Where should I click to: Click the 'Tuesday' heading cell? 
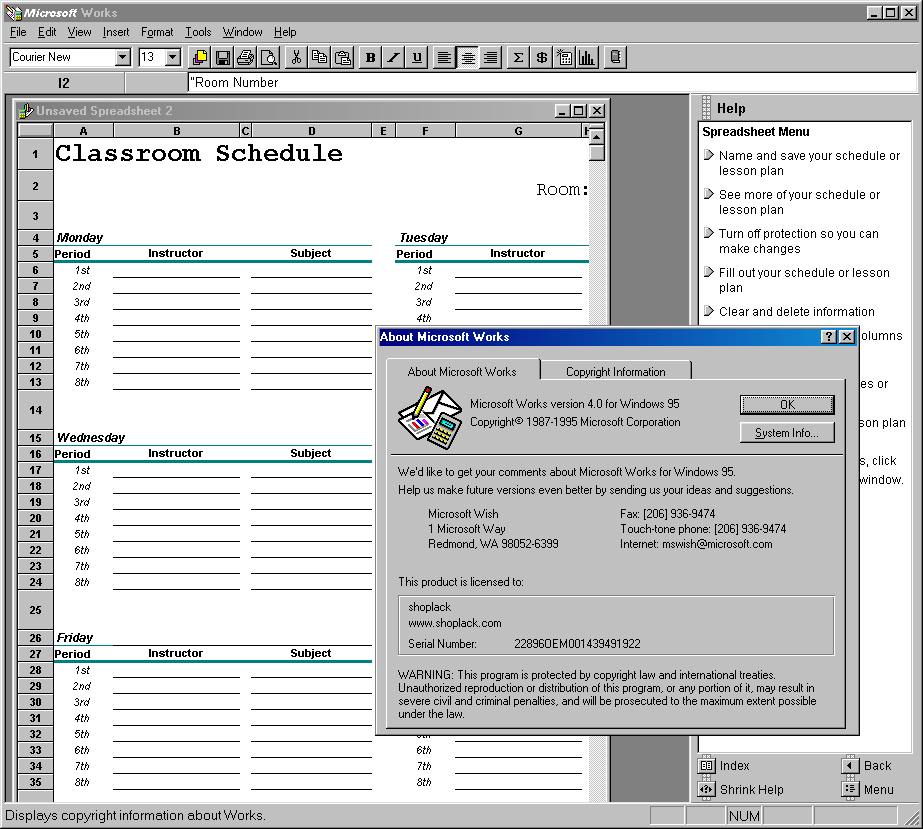click(x=423, y=238)
